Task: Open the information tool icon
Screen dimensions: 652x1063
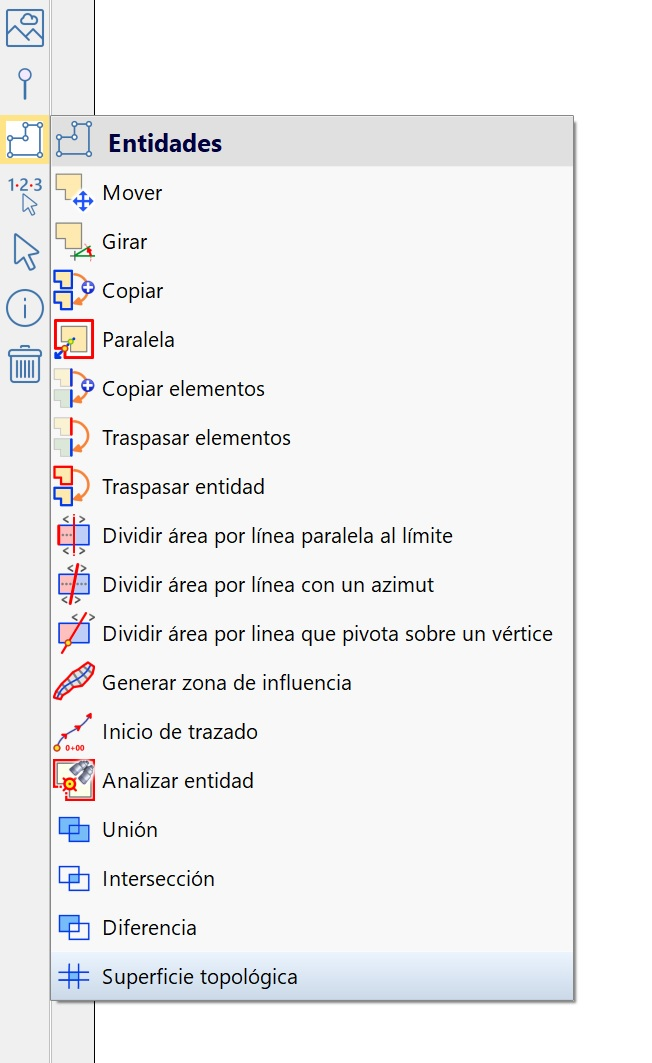Action: tap(25, 307)
